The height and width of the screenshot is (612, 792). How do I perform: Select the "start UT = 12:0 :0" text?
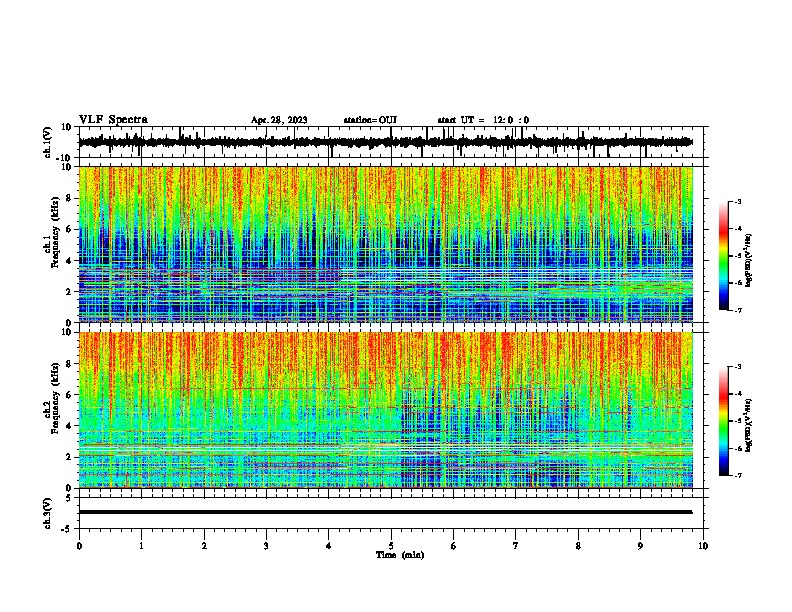483,120
